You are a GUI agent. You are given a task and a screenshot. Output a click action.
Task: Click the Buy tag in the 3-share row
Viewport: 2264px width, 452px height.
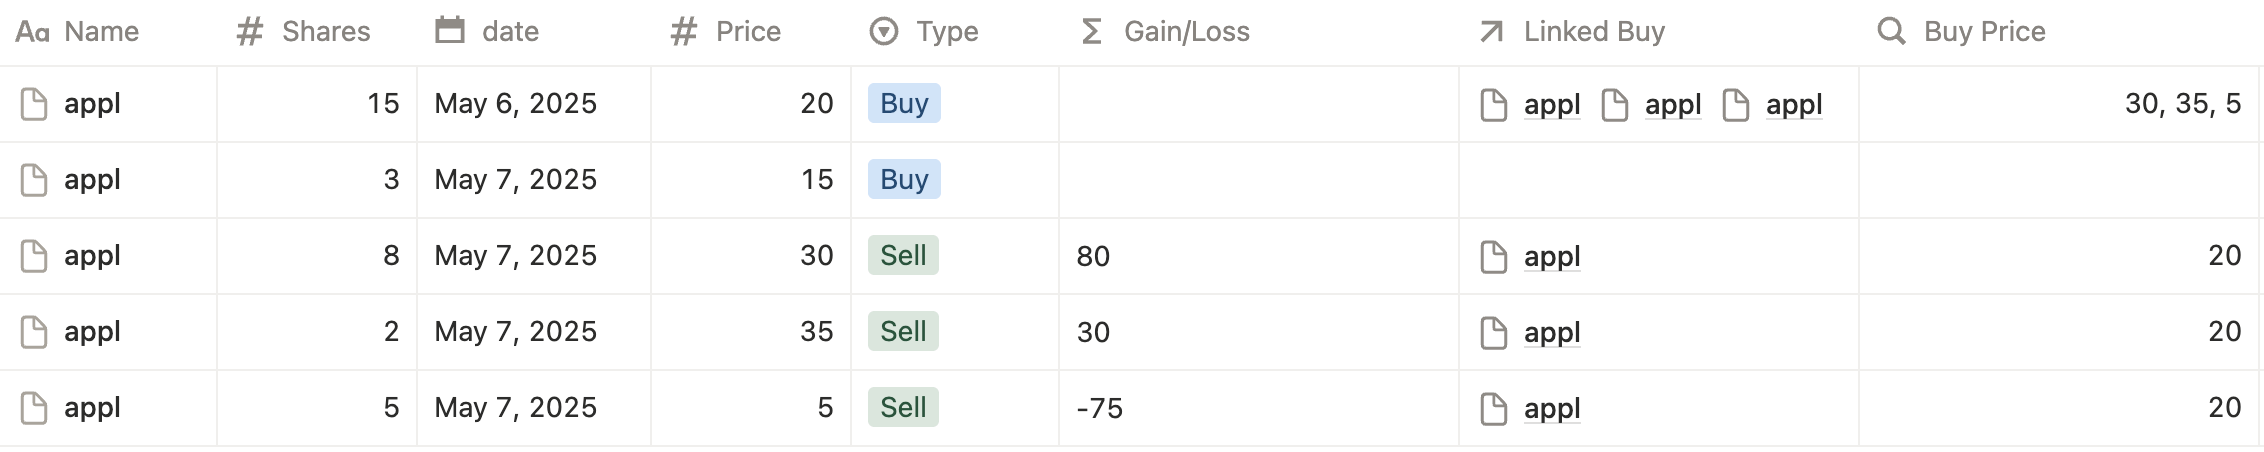click(x=904, y=180)
